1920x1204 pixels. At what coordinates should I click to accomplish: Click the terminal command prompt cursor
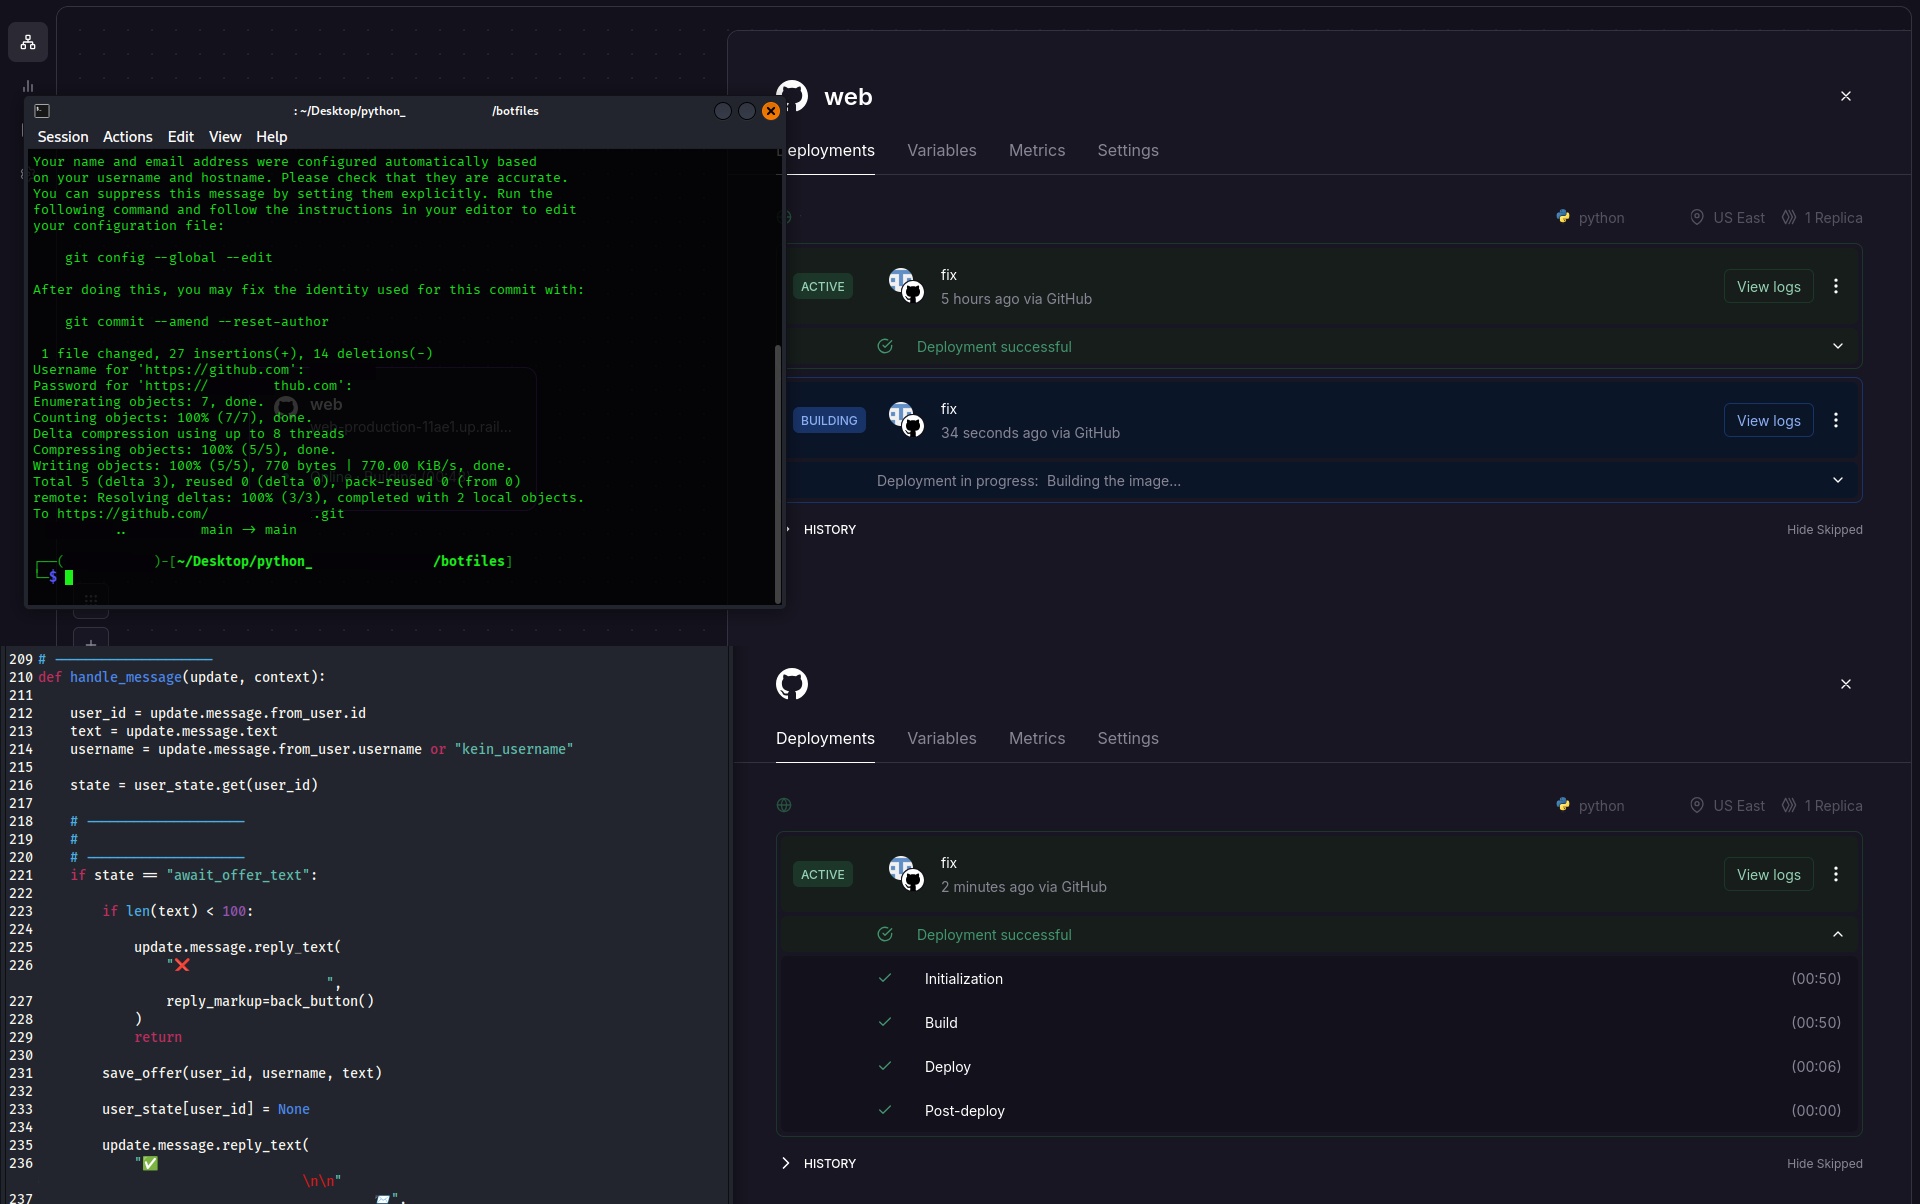(x=69, y=577)
